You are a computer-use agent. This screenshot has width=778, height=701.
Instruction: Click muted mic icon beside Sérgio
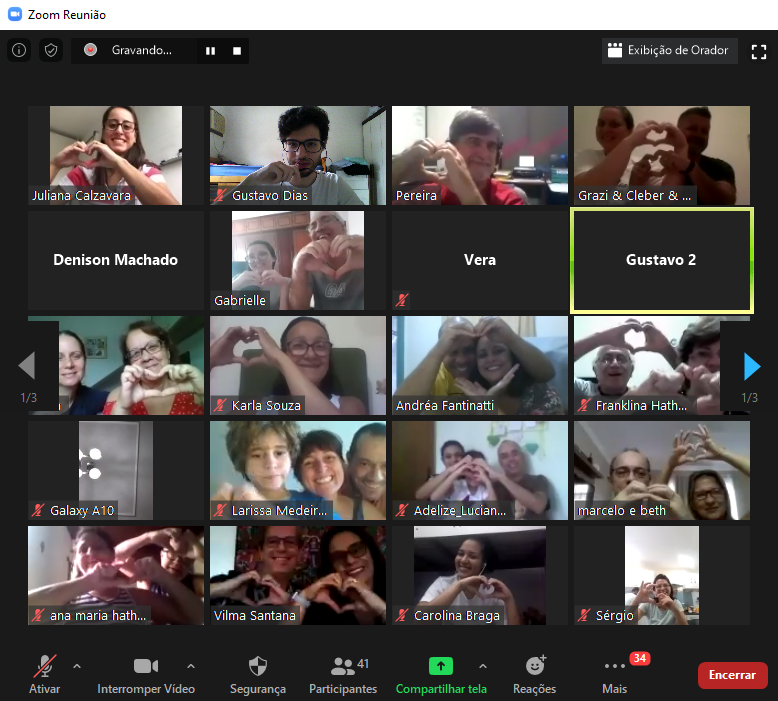(x=584, y=615)
